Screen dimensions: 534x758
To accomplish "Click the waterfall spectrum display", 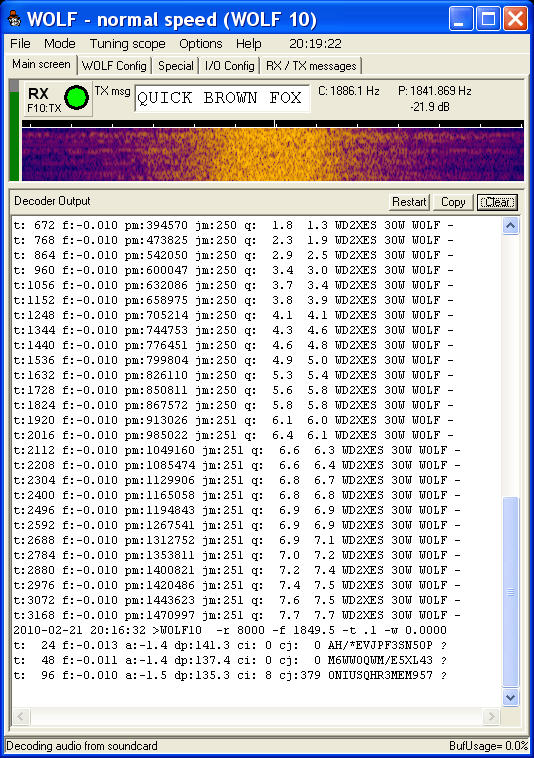I will point(273,155).
